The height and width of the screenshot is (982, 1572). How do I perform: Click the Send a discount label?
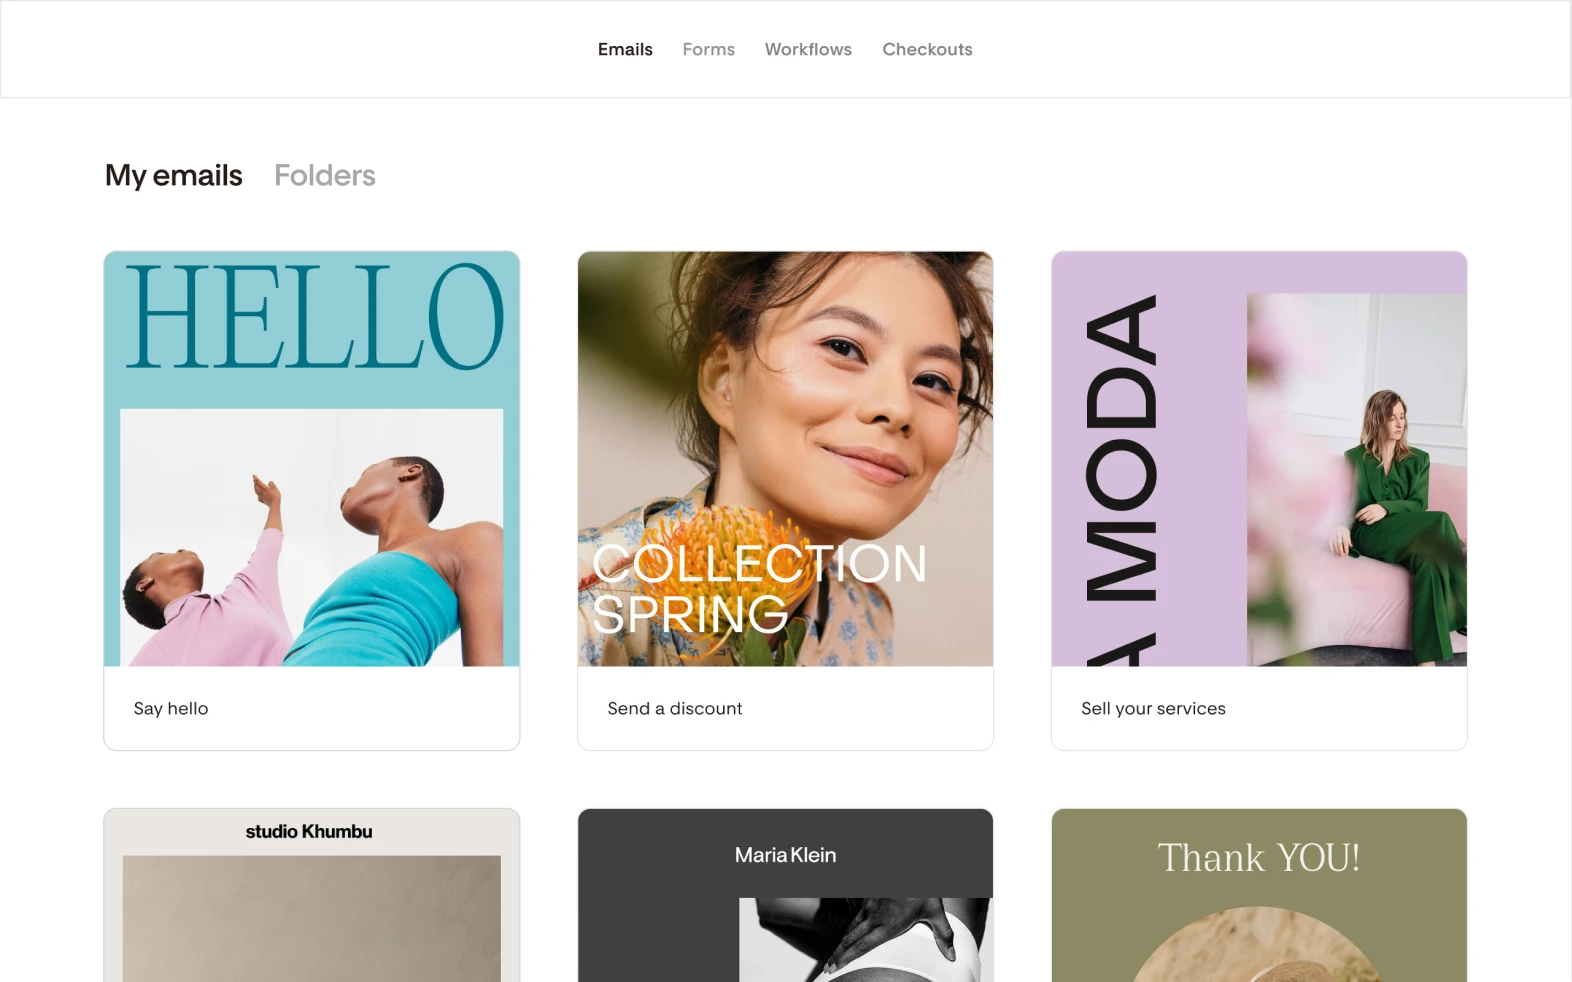tap(675, 708)
